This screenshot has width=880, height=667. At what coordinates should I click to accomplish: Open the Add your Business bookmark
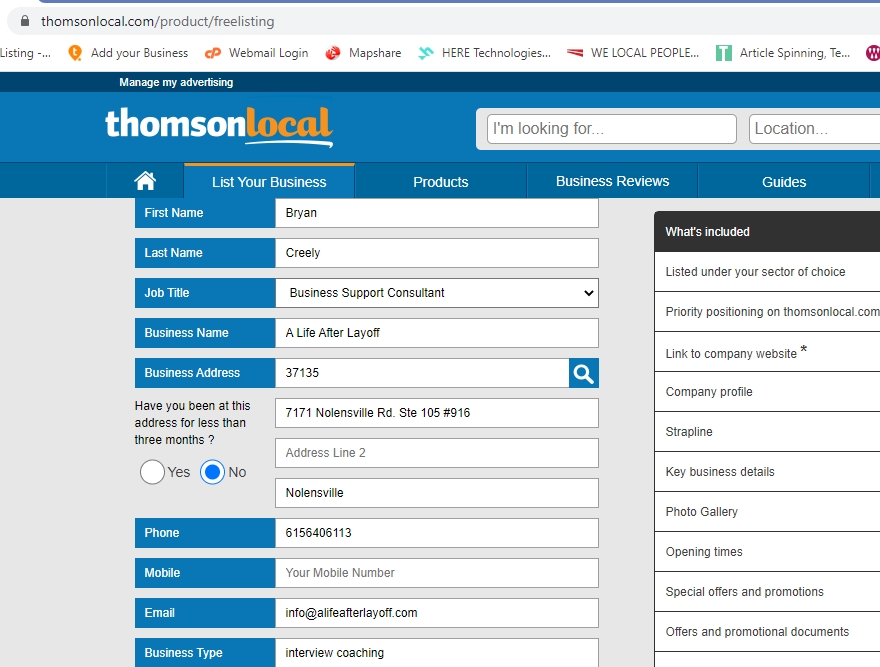(128, 53)
